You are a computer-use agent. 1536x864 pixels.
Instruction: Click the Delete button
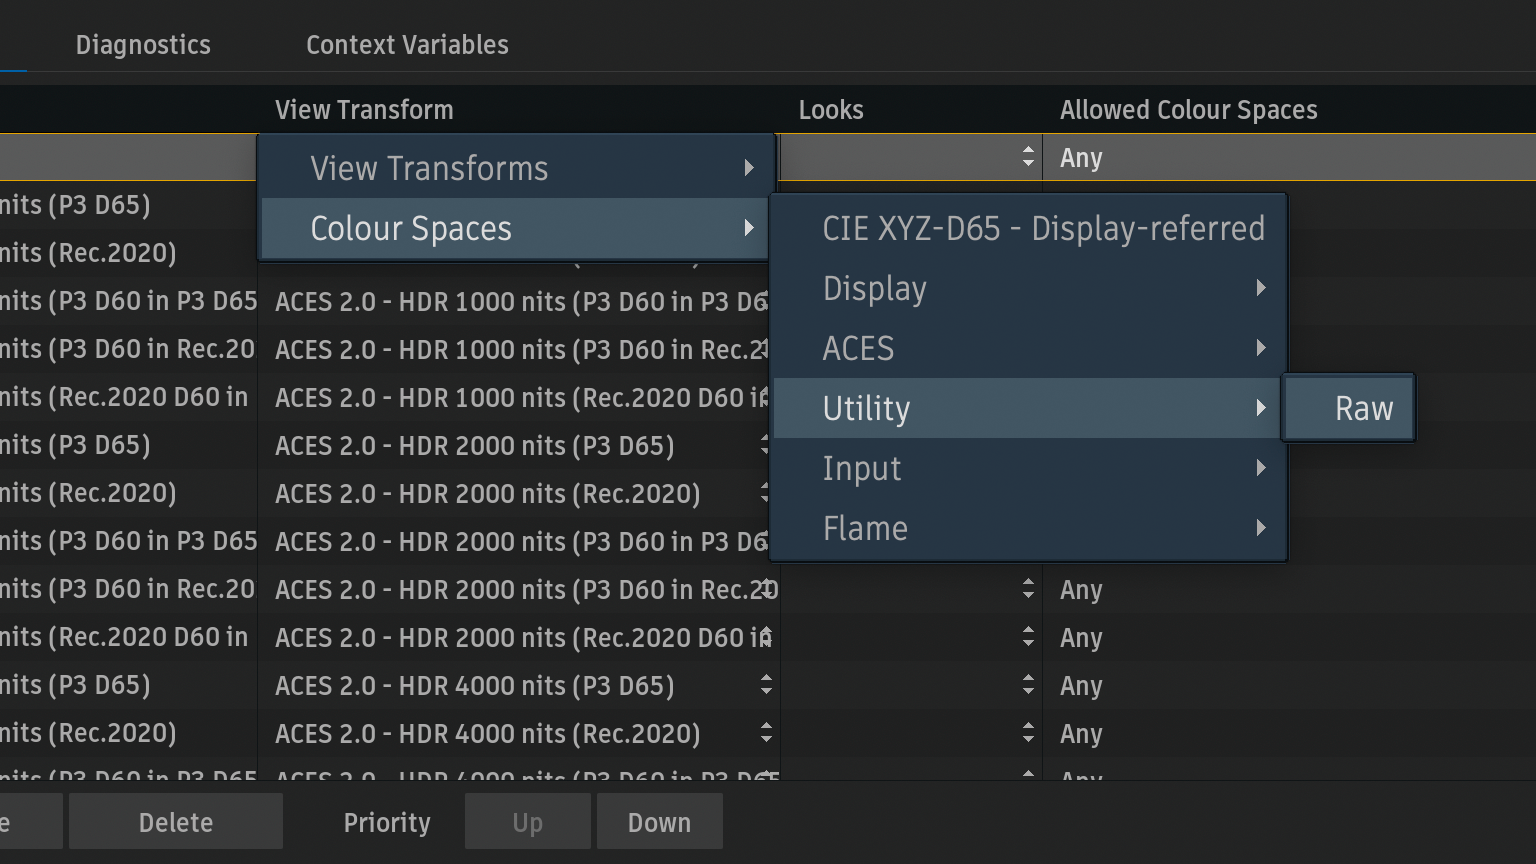click(176, 822)
